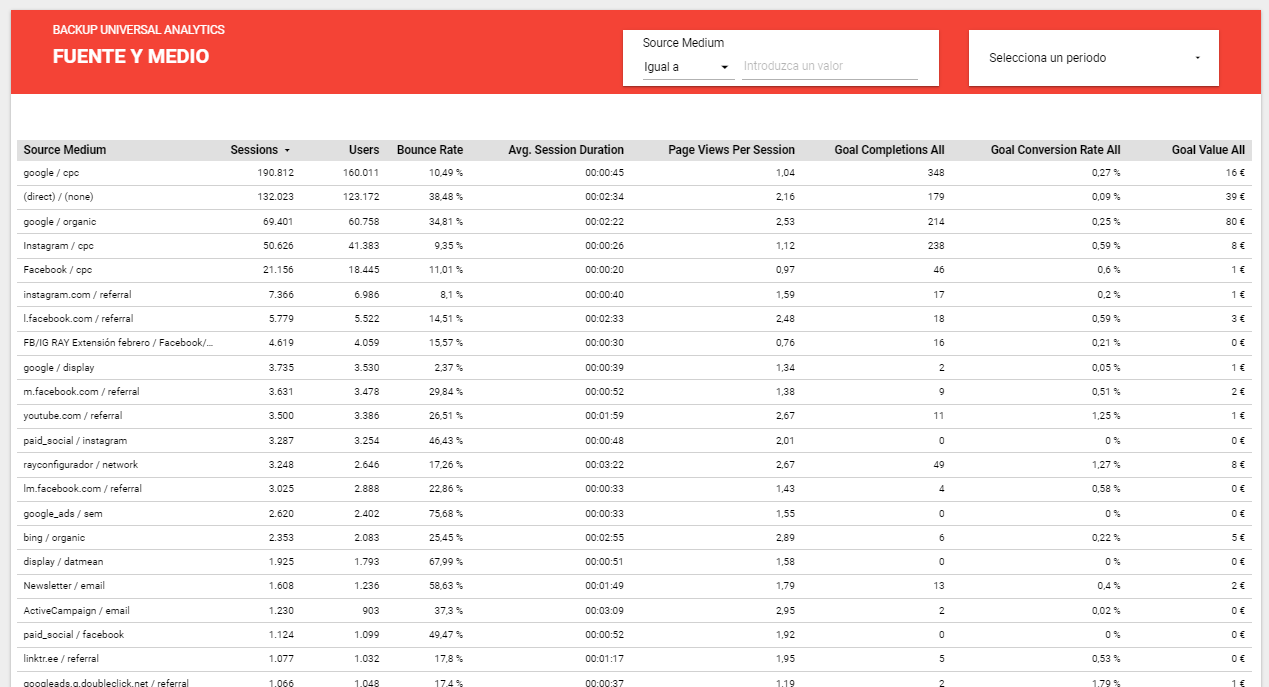Select the 'Instagram / cpc' row
Image resolution: width=1269 pixels, height=687 pixels.
(x=634, y=246)
